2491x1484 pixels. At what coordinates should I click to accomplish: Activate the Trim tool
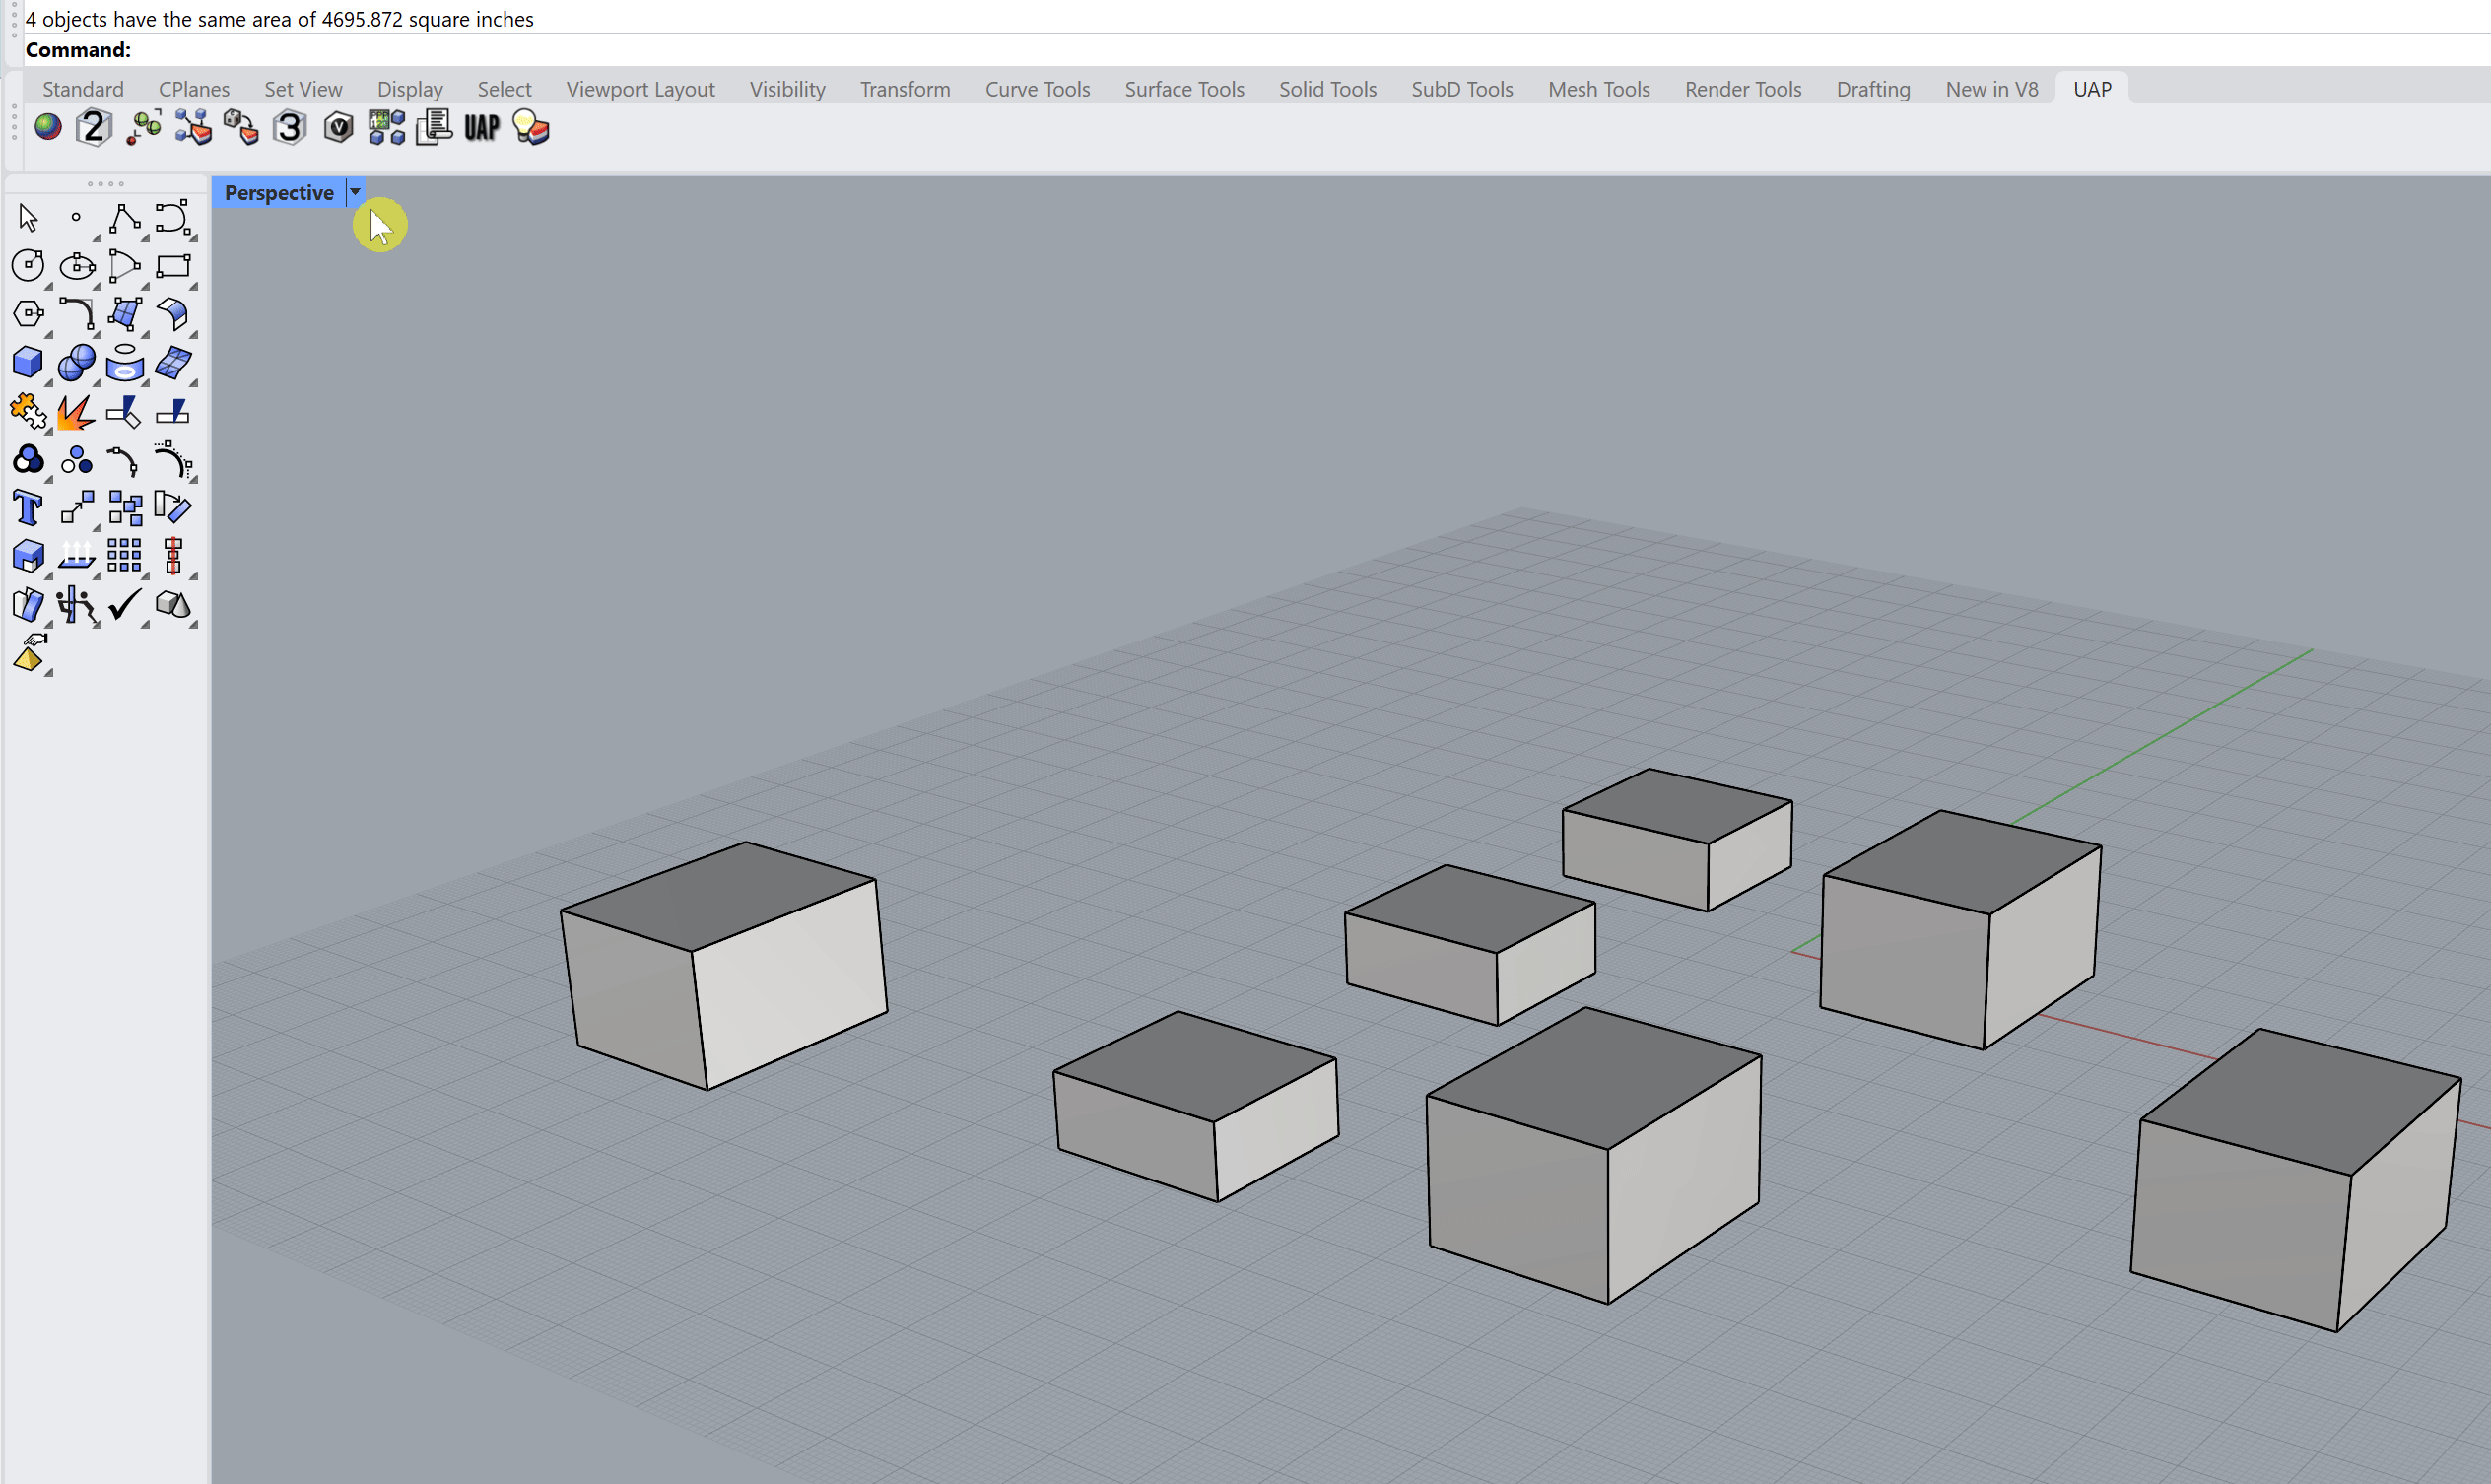click(x=124, y=411)
